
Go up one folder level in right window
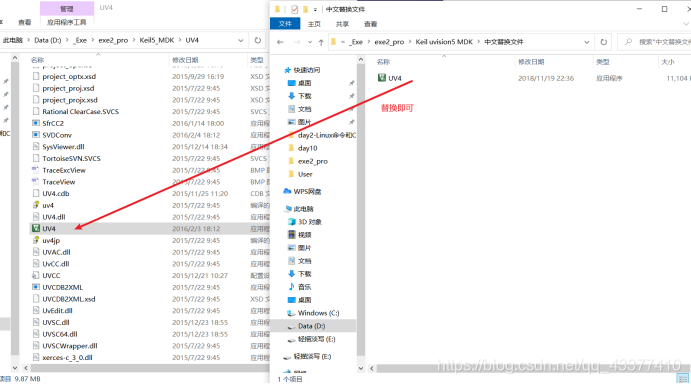(x=321, y=42)
